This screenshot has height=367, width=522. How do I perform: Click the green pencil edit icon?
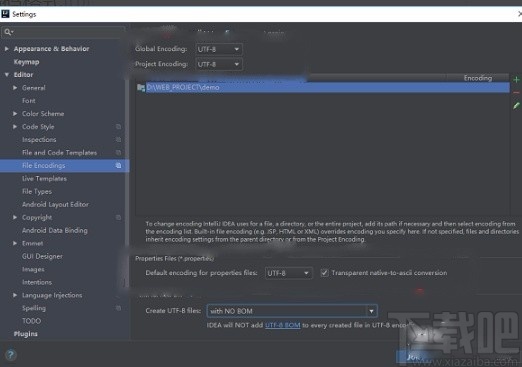click(516, 106)
